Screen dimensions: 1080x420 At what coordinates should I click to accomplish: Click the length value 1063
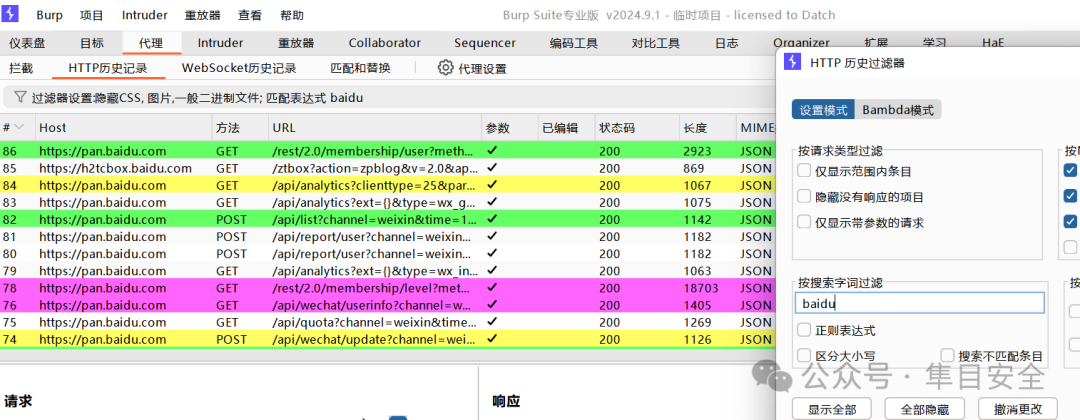click(x=697, y=271)
